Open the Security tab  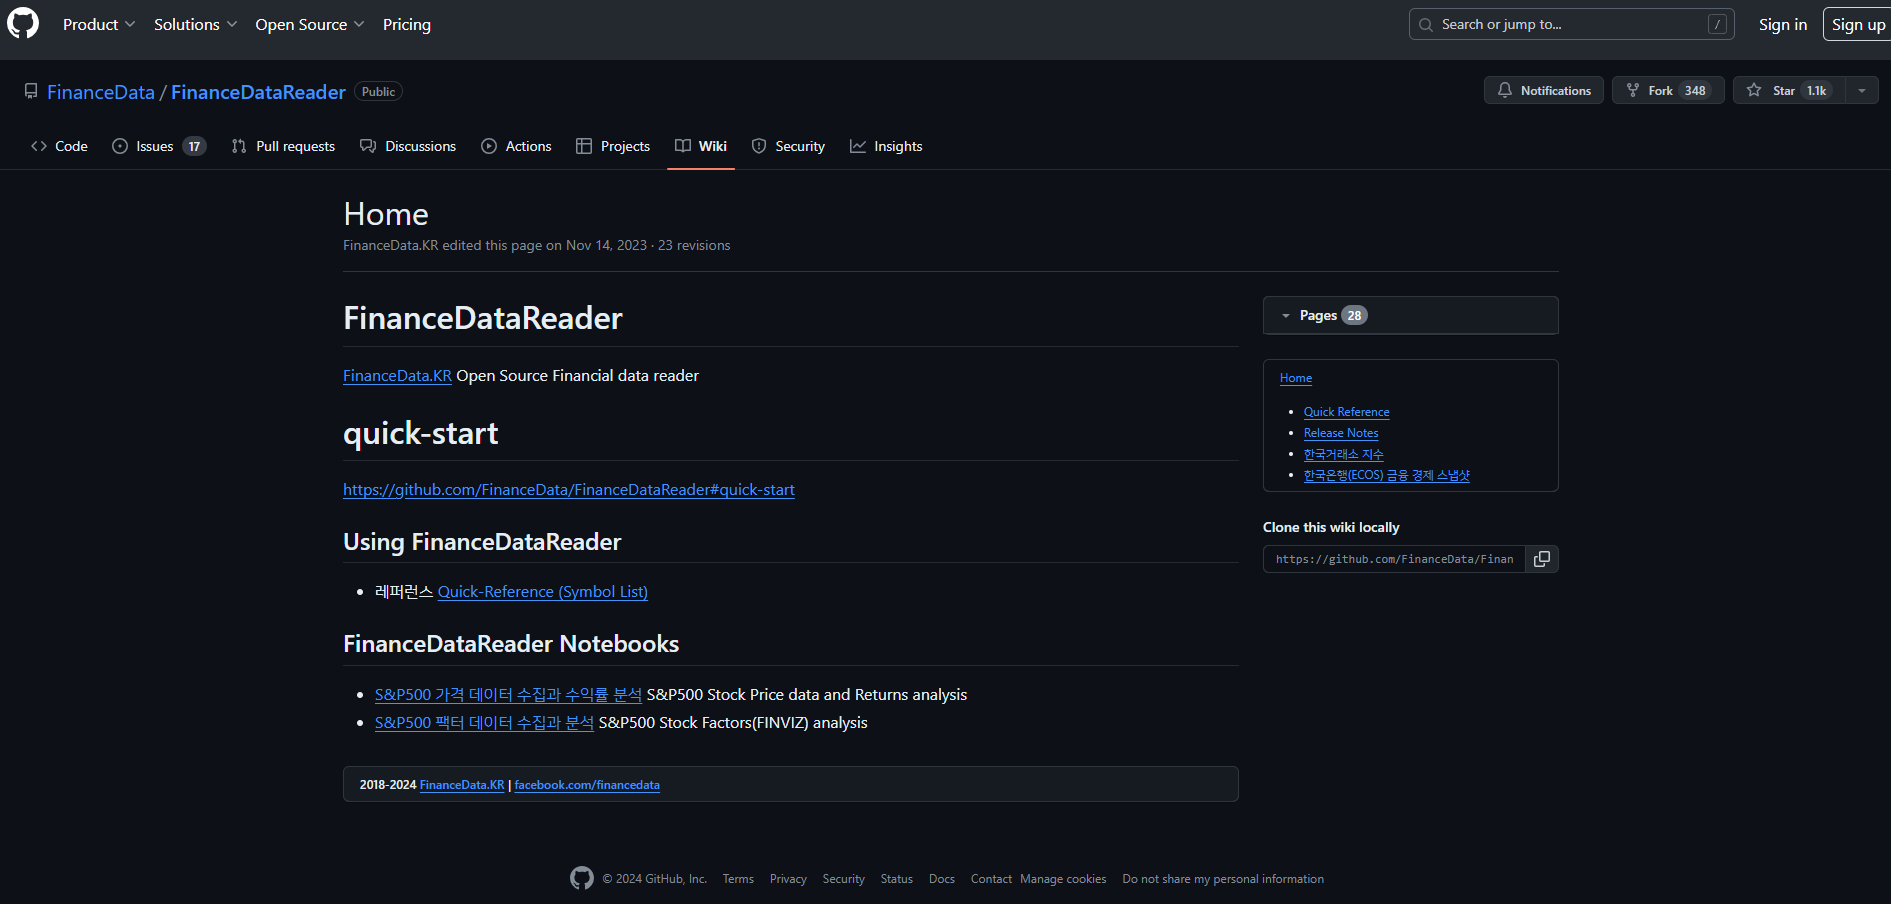coord(788,146)
